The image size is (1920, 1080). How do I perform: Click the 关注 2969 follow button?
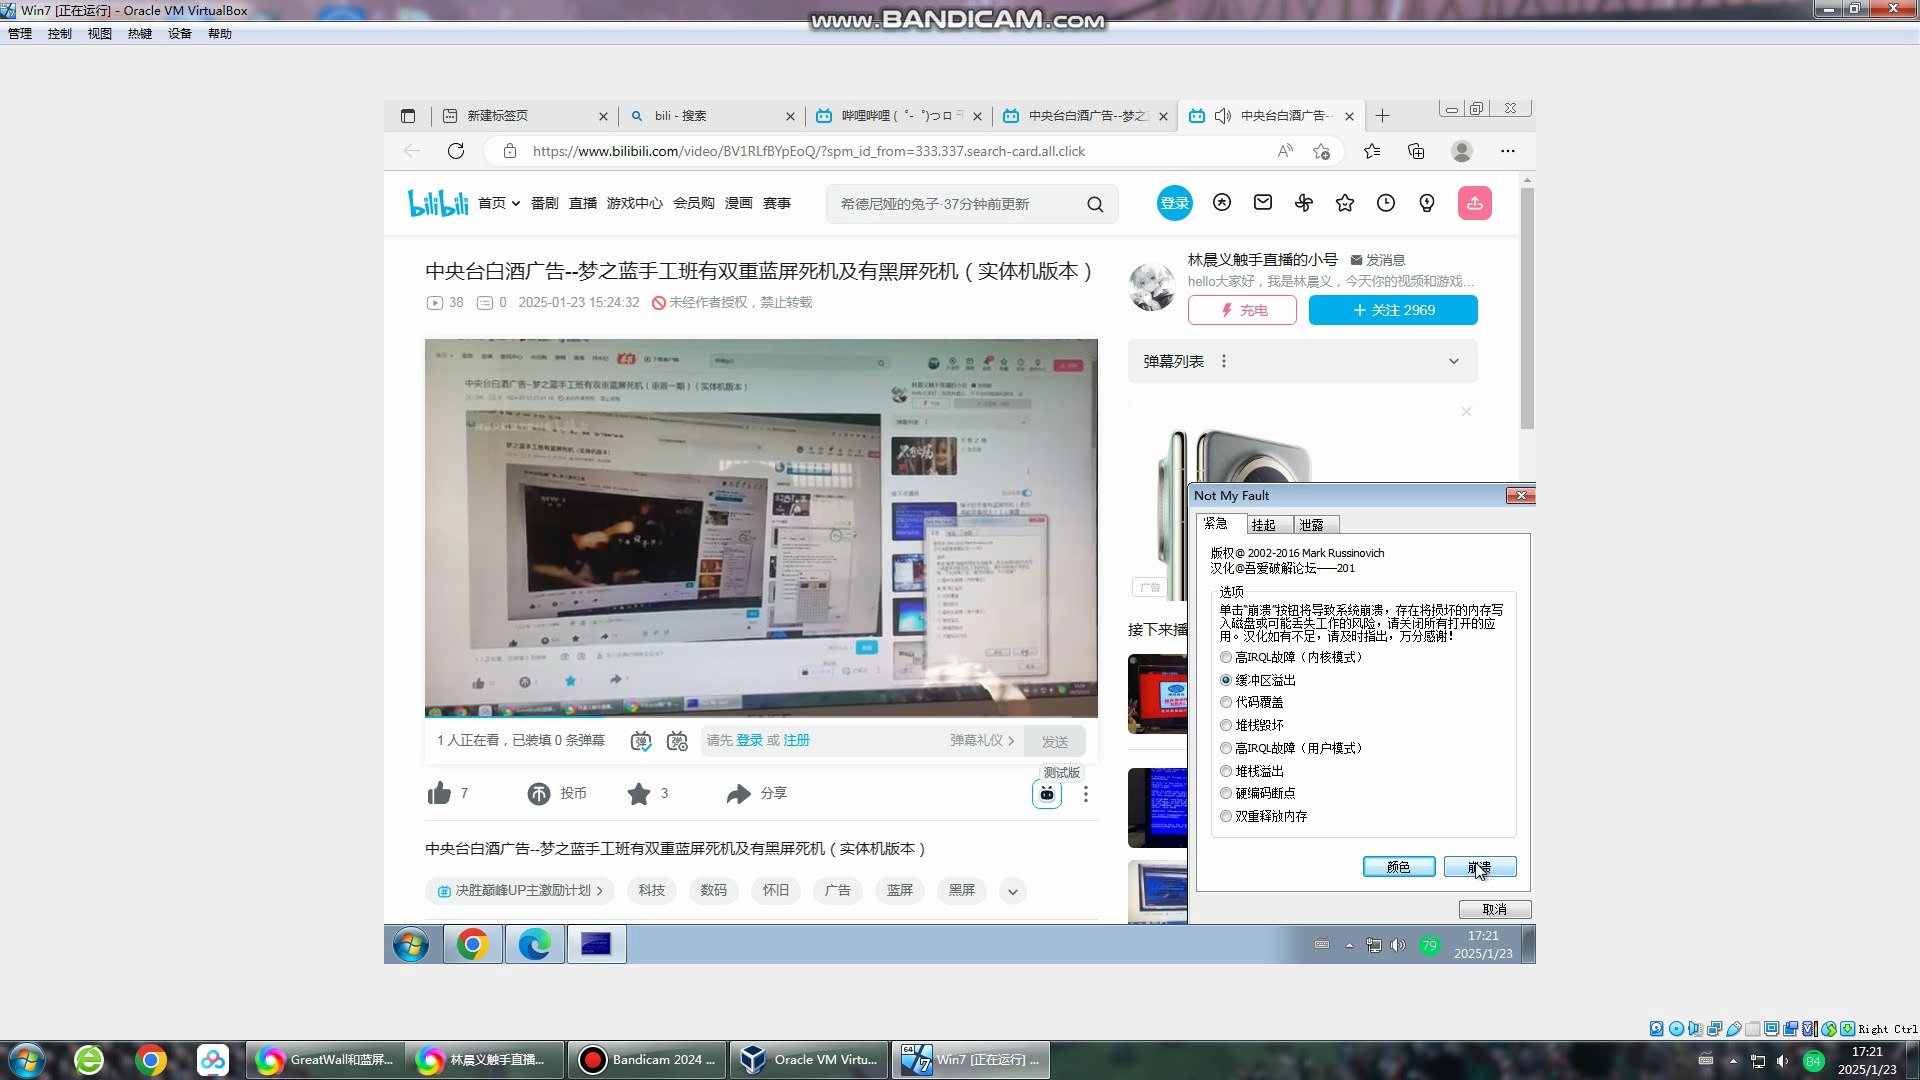1392,310
